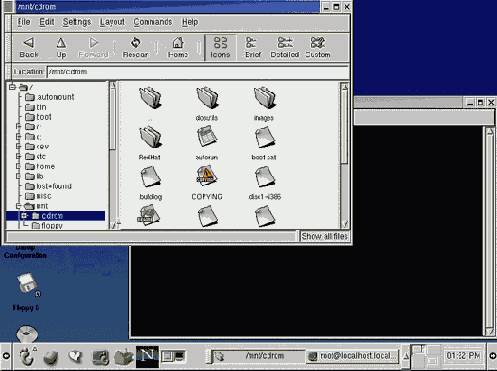Screen dimensions: 497x371
Task: Collapse the mnt folder node
Action: click(19, 206)
